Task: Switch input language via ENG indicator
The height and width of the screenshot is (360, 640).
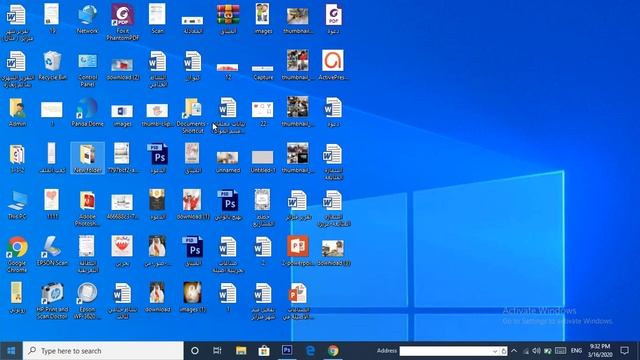Action: point(576,351)
